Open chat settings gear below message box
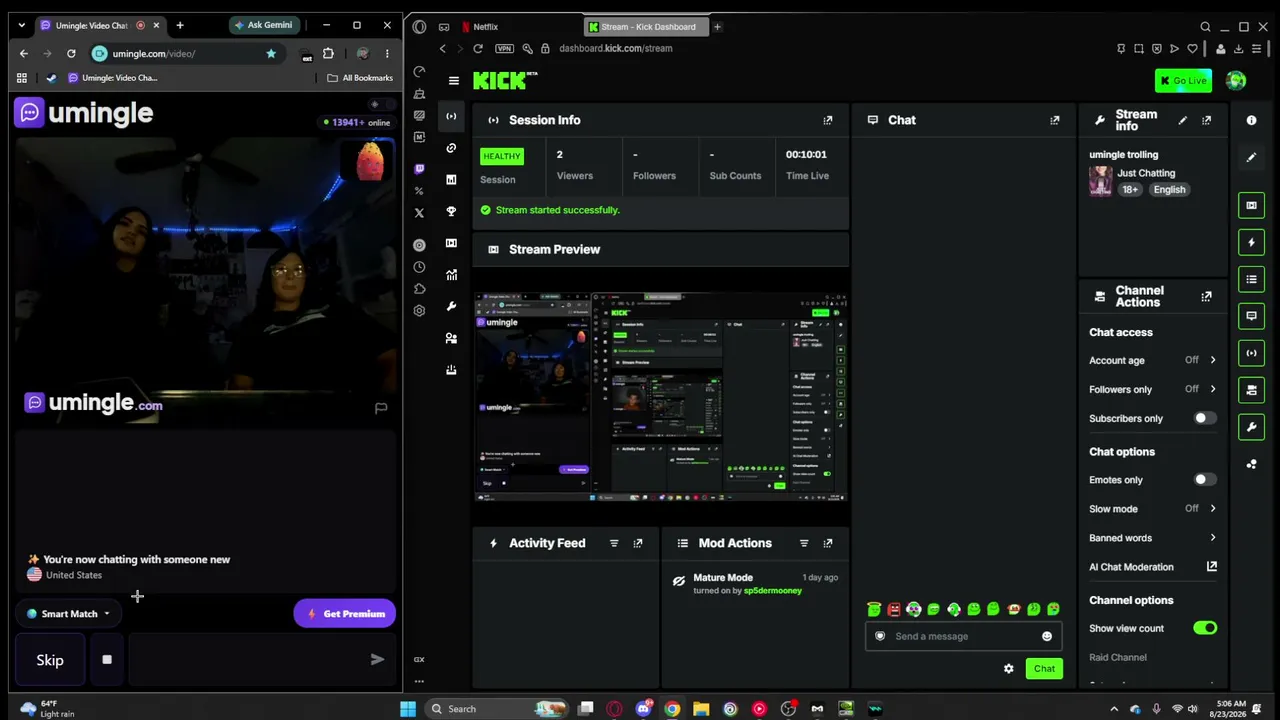This screenshot has height=720, width=1280. [1009, 669]
